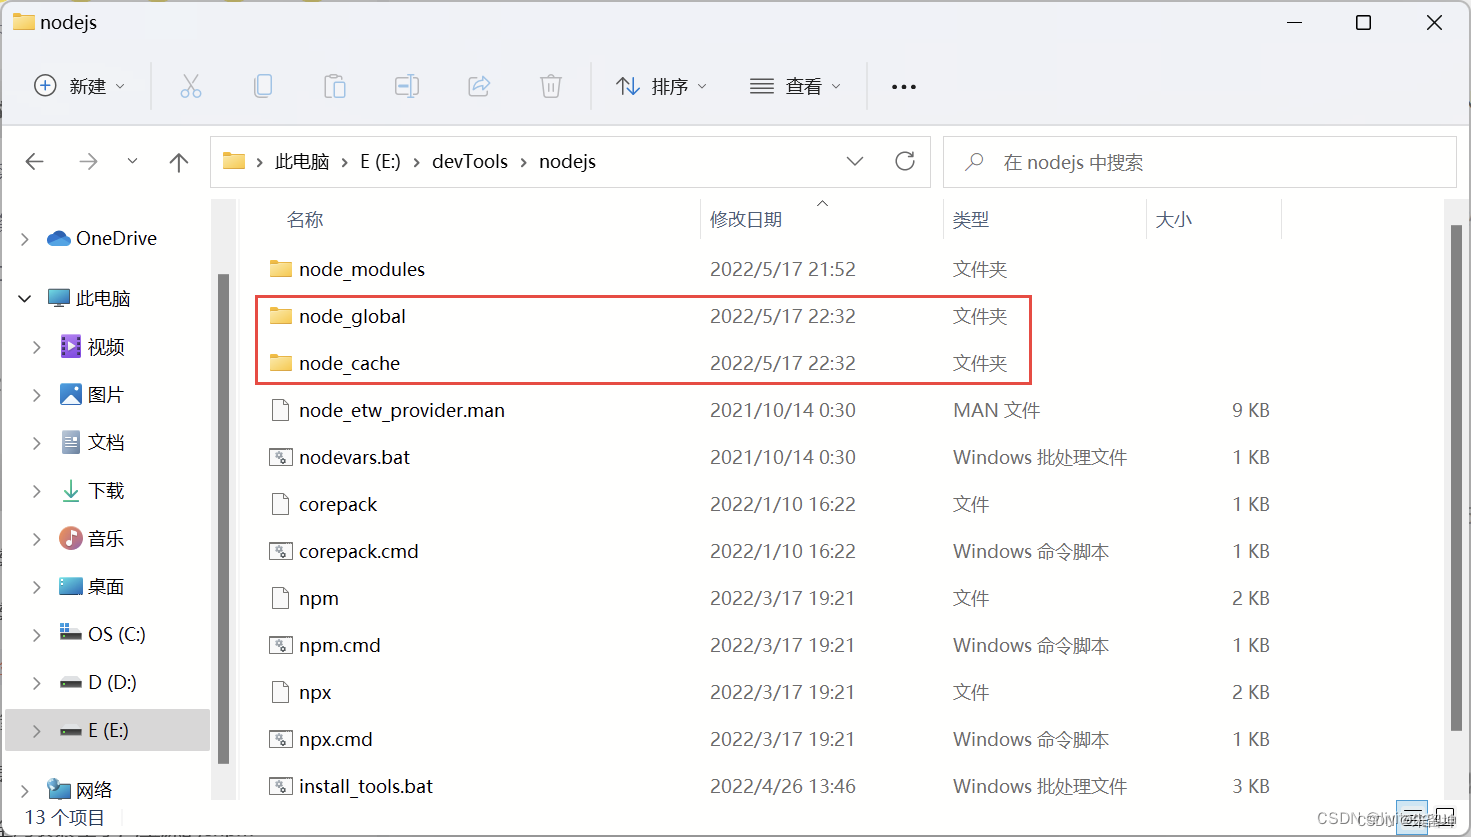1471x837 pixels.
Task: Sort by the 名称 column header
Action: pyautogui.click(x=305, y=219)
